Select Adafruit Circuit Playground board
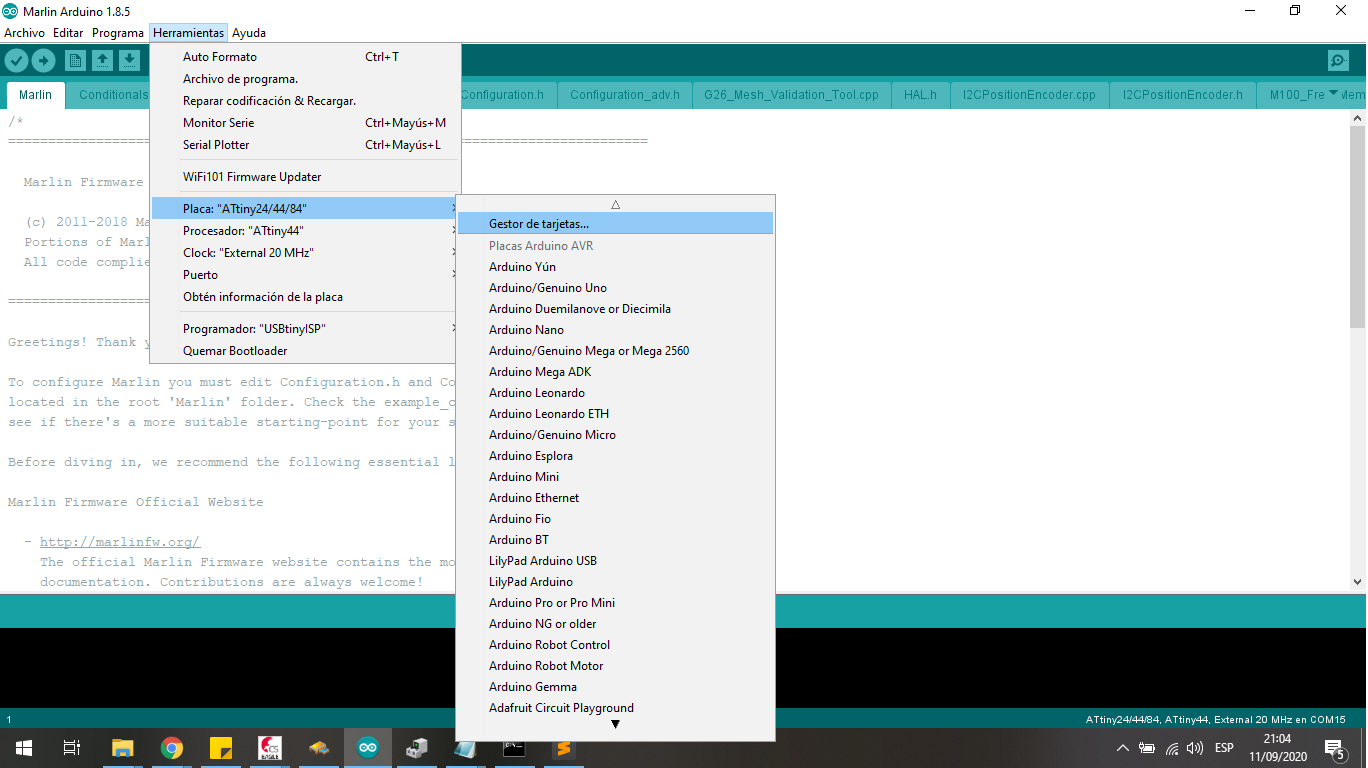Screen dimensions: 1368x768 point(615,708)
